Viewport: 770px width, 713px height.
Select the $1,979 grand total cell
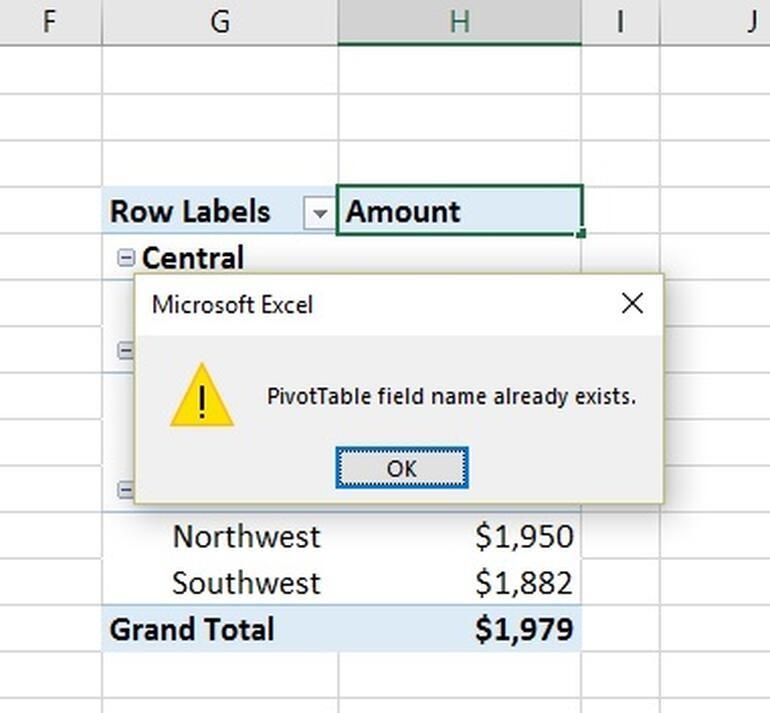pos(459,630)
